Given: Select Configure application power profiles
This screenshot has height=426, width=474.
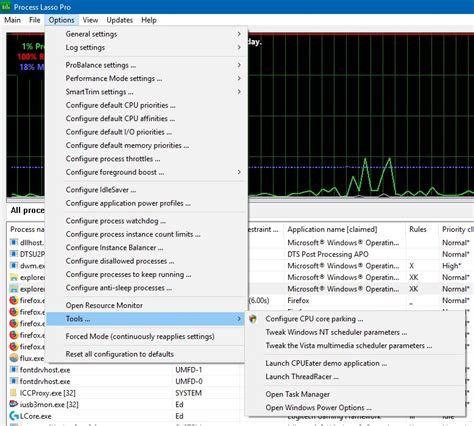Looking at the screenshot, I should tap(146, 203).
